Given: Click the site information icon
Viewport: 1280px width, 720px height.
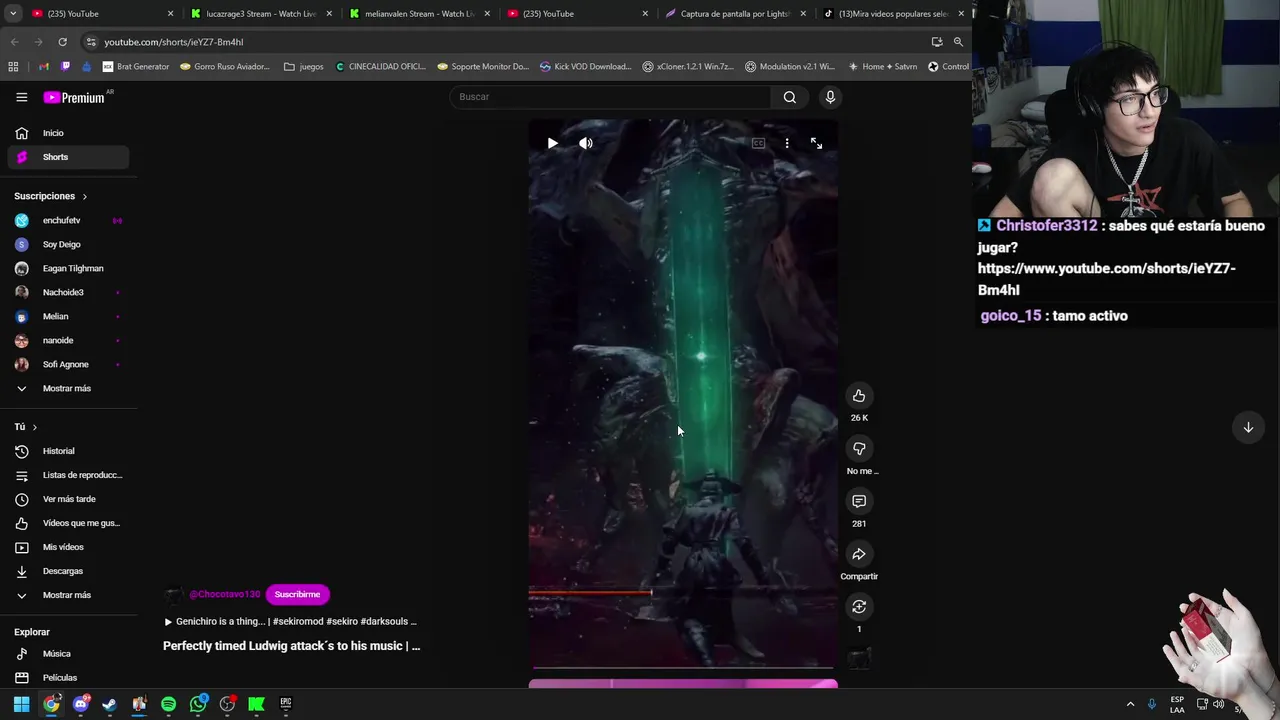Looking at the screenshot, I should [x=91, y=42].
